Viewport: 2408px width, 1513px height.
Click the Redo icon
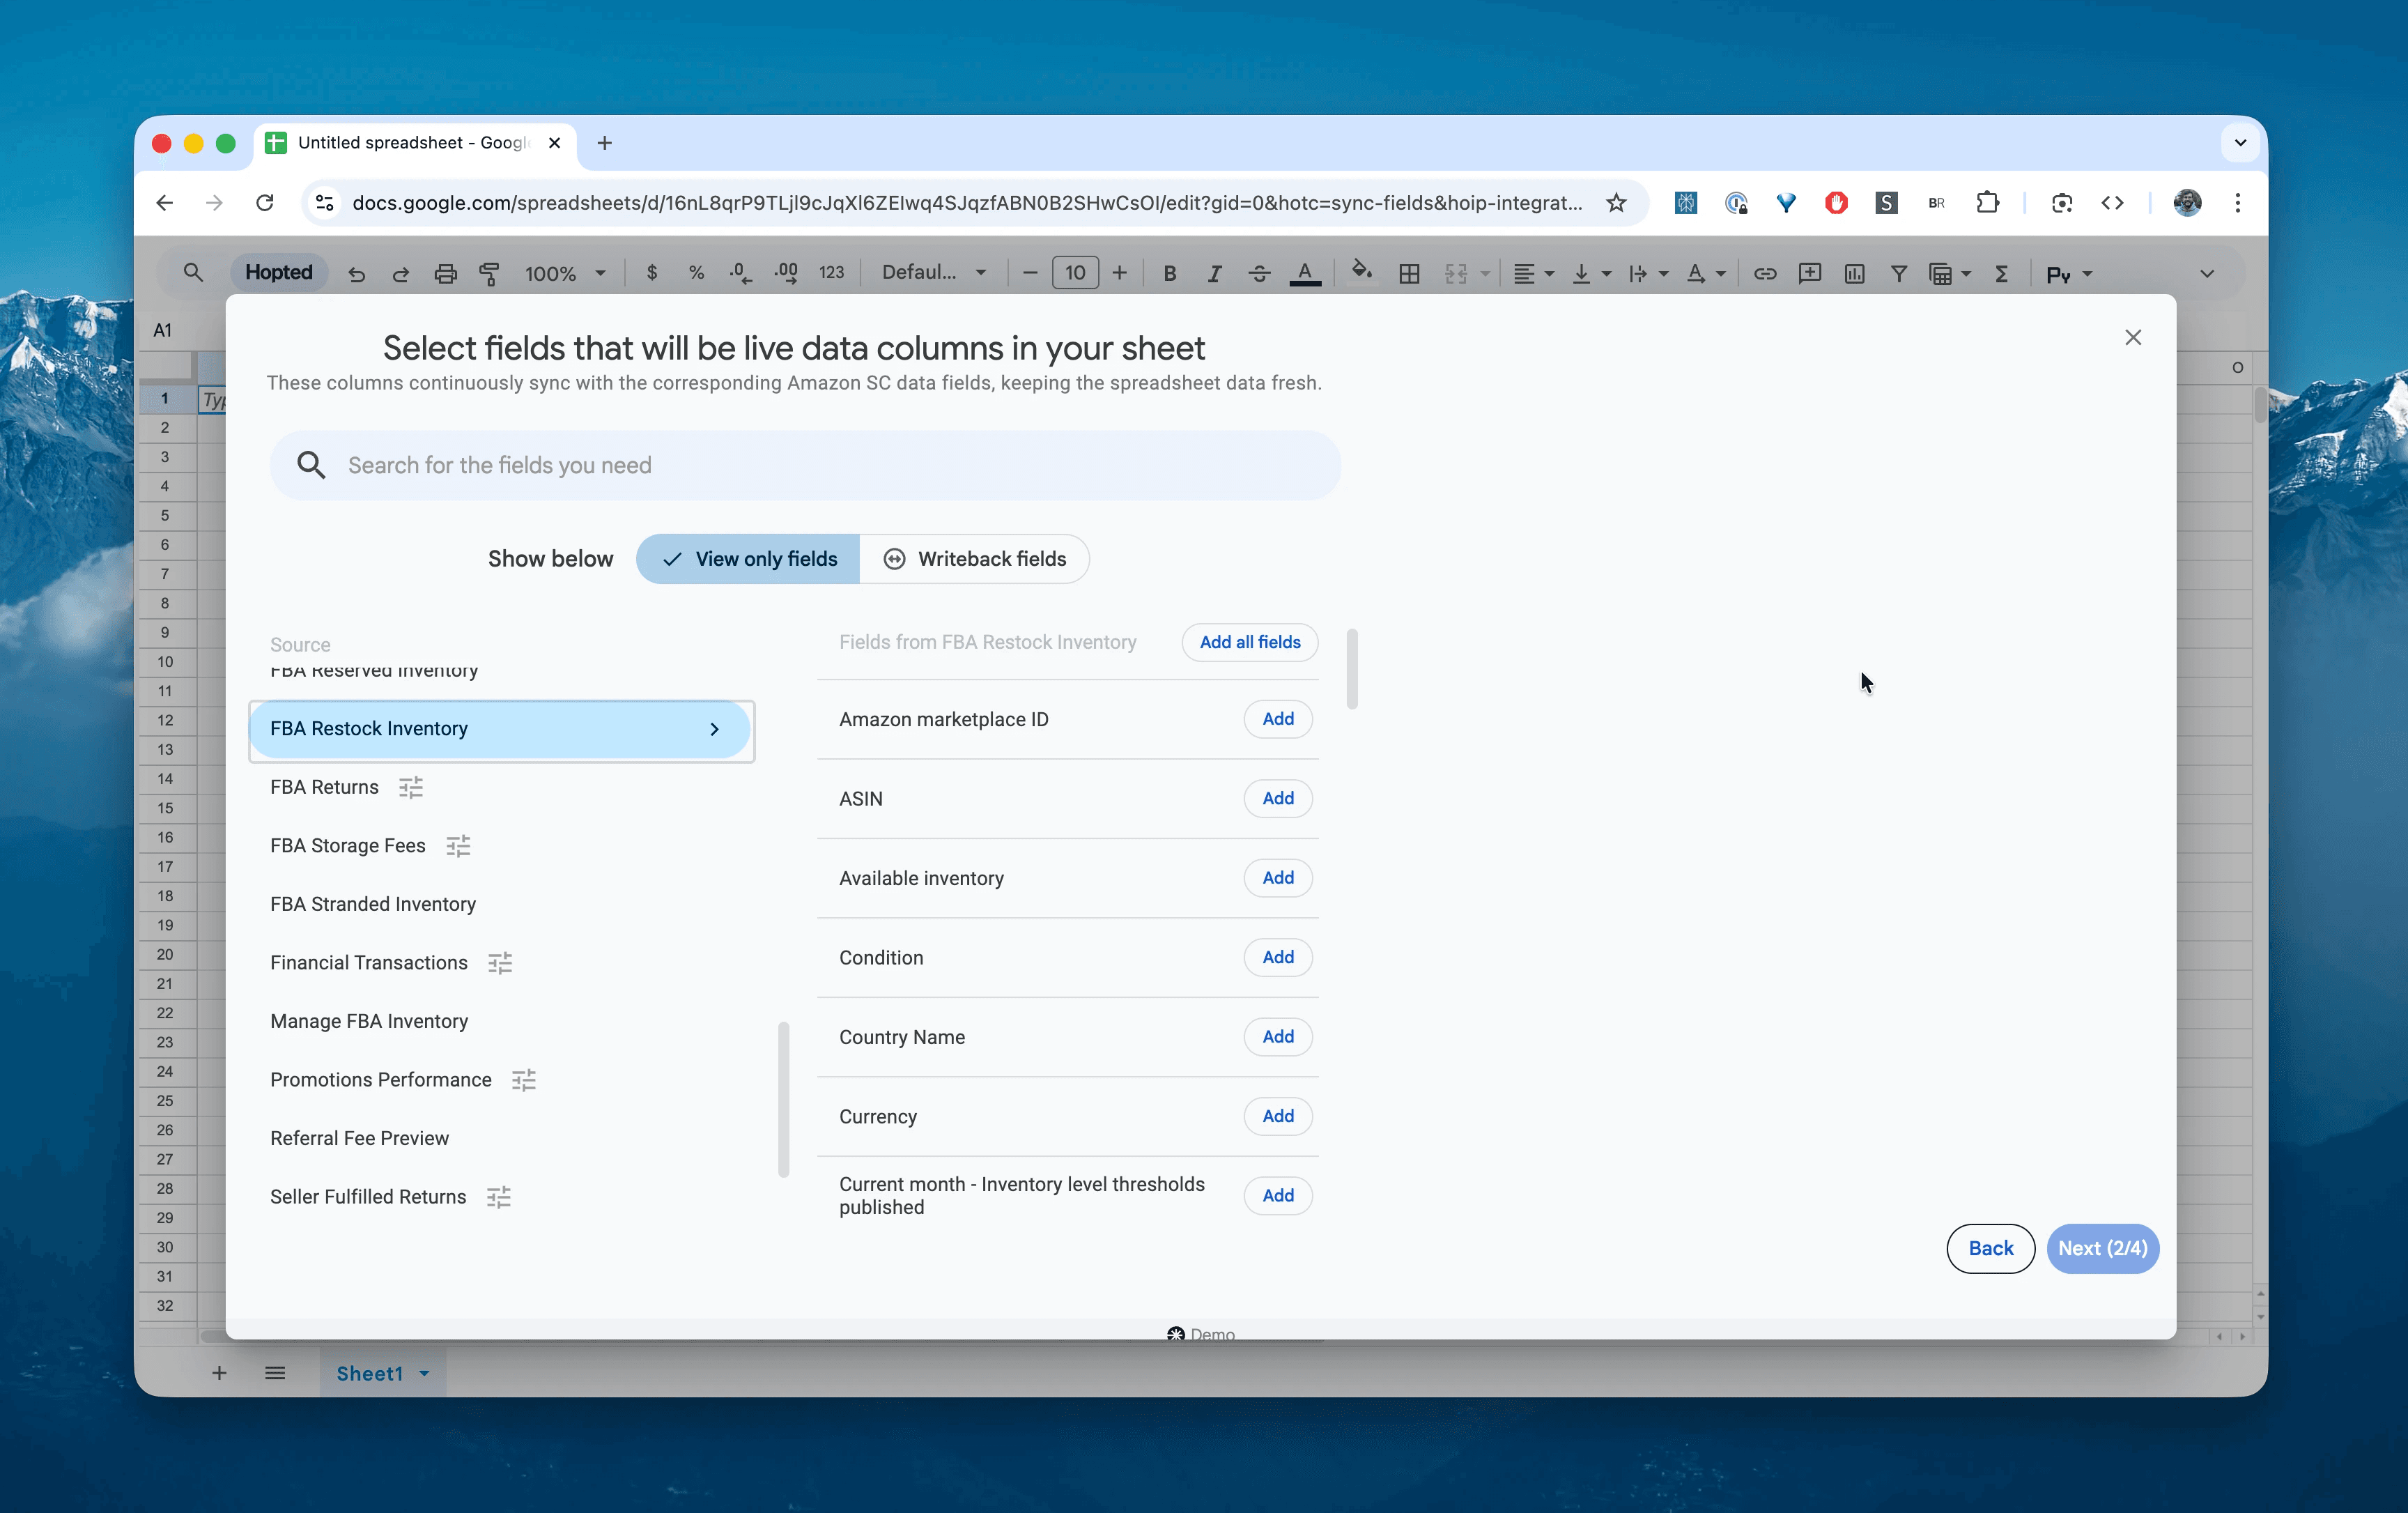click(401, 274)
